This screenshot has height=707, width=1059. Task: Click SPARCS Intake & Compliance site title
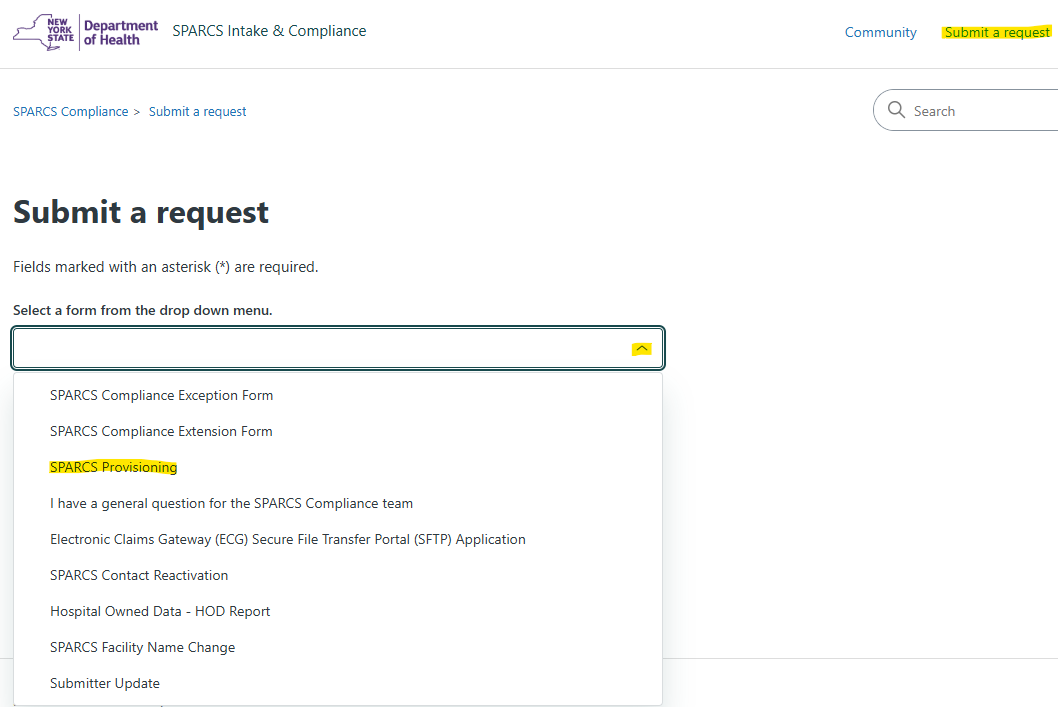tap(269, 31)
